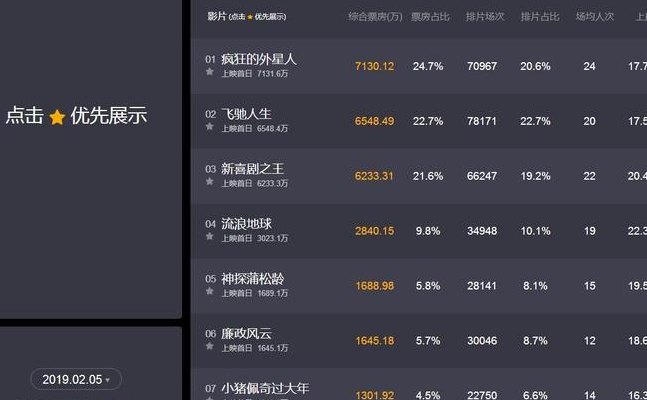Open the 疯狂的外星人 movie title
The height and width of the screenshot is (400, 647).
click(259, 59)
